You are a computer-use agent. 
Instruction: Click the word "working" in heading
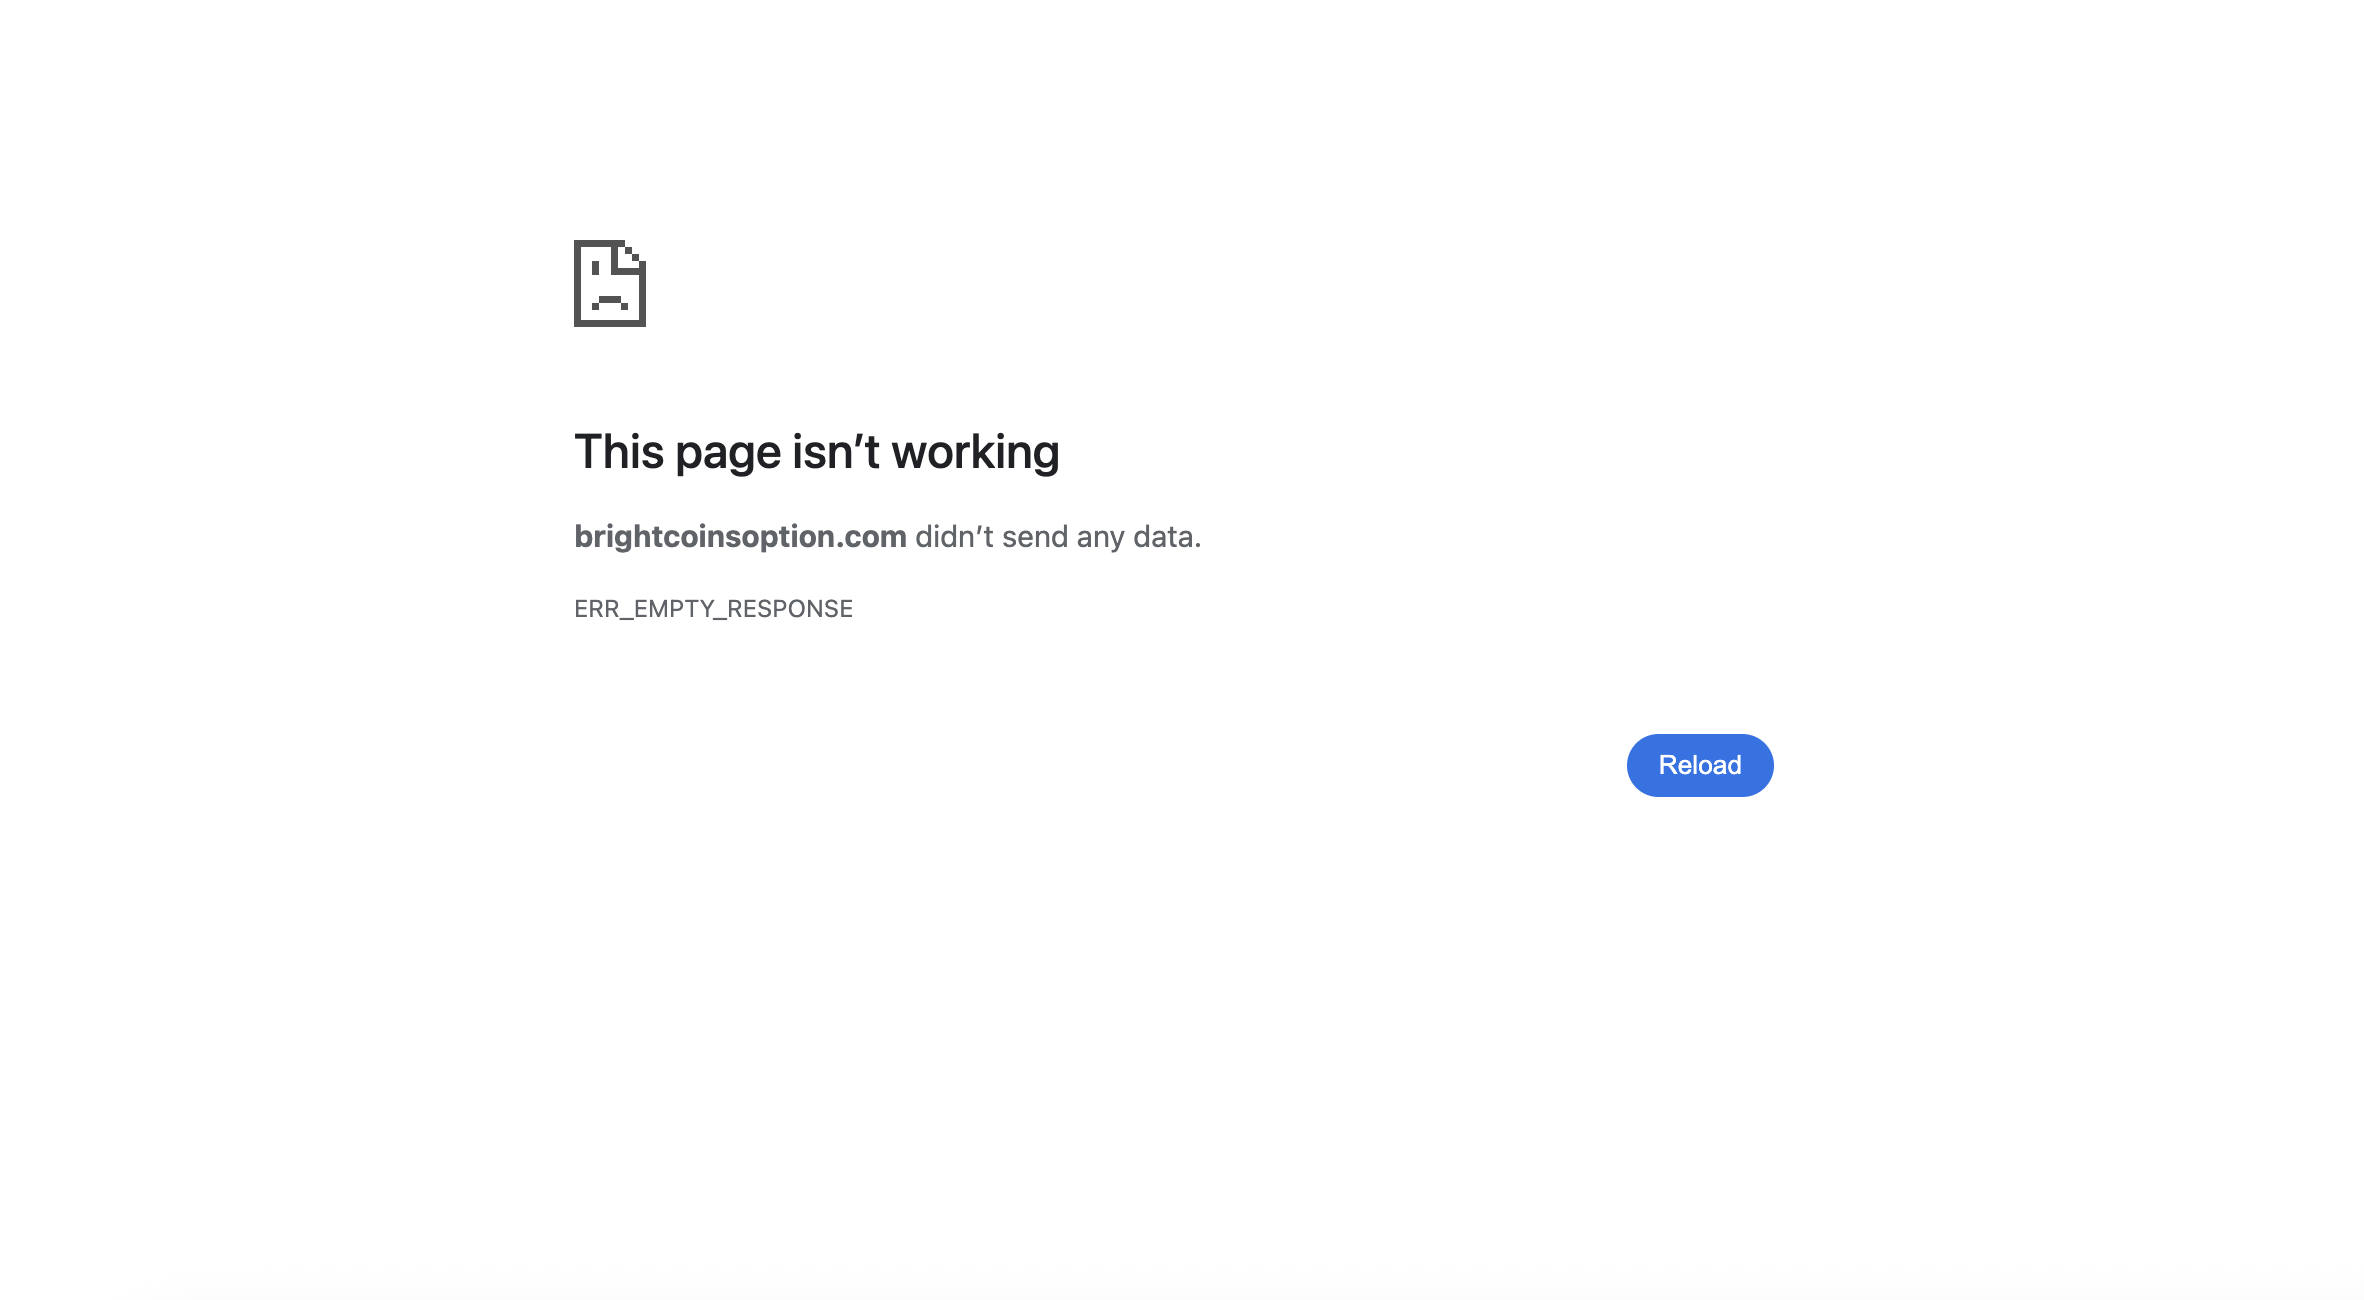[x=975, y=455]
